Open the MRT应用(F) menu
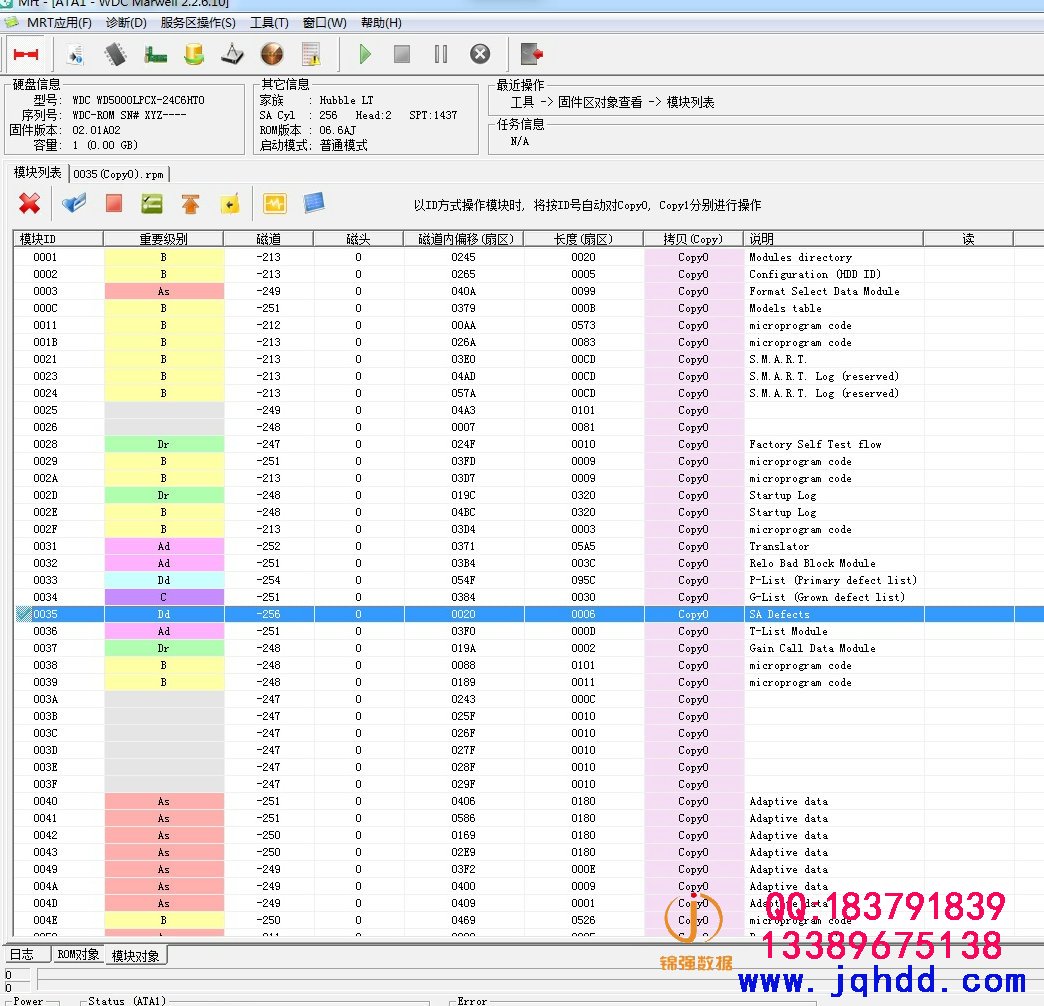Screen dimensions: 1044x1006 pos(59,23)
